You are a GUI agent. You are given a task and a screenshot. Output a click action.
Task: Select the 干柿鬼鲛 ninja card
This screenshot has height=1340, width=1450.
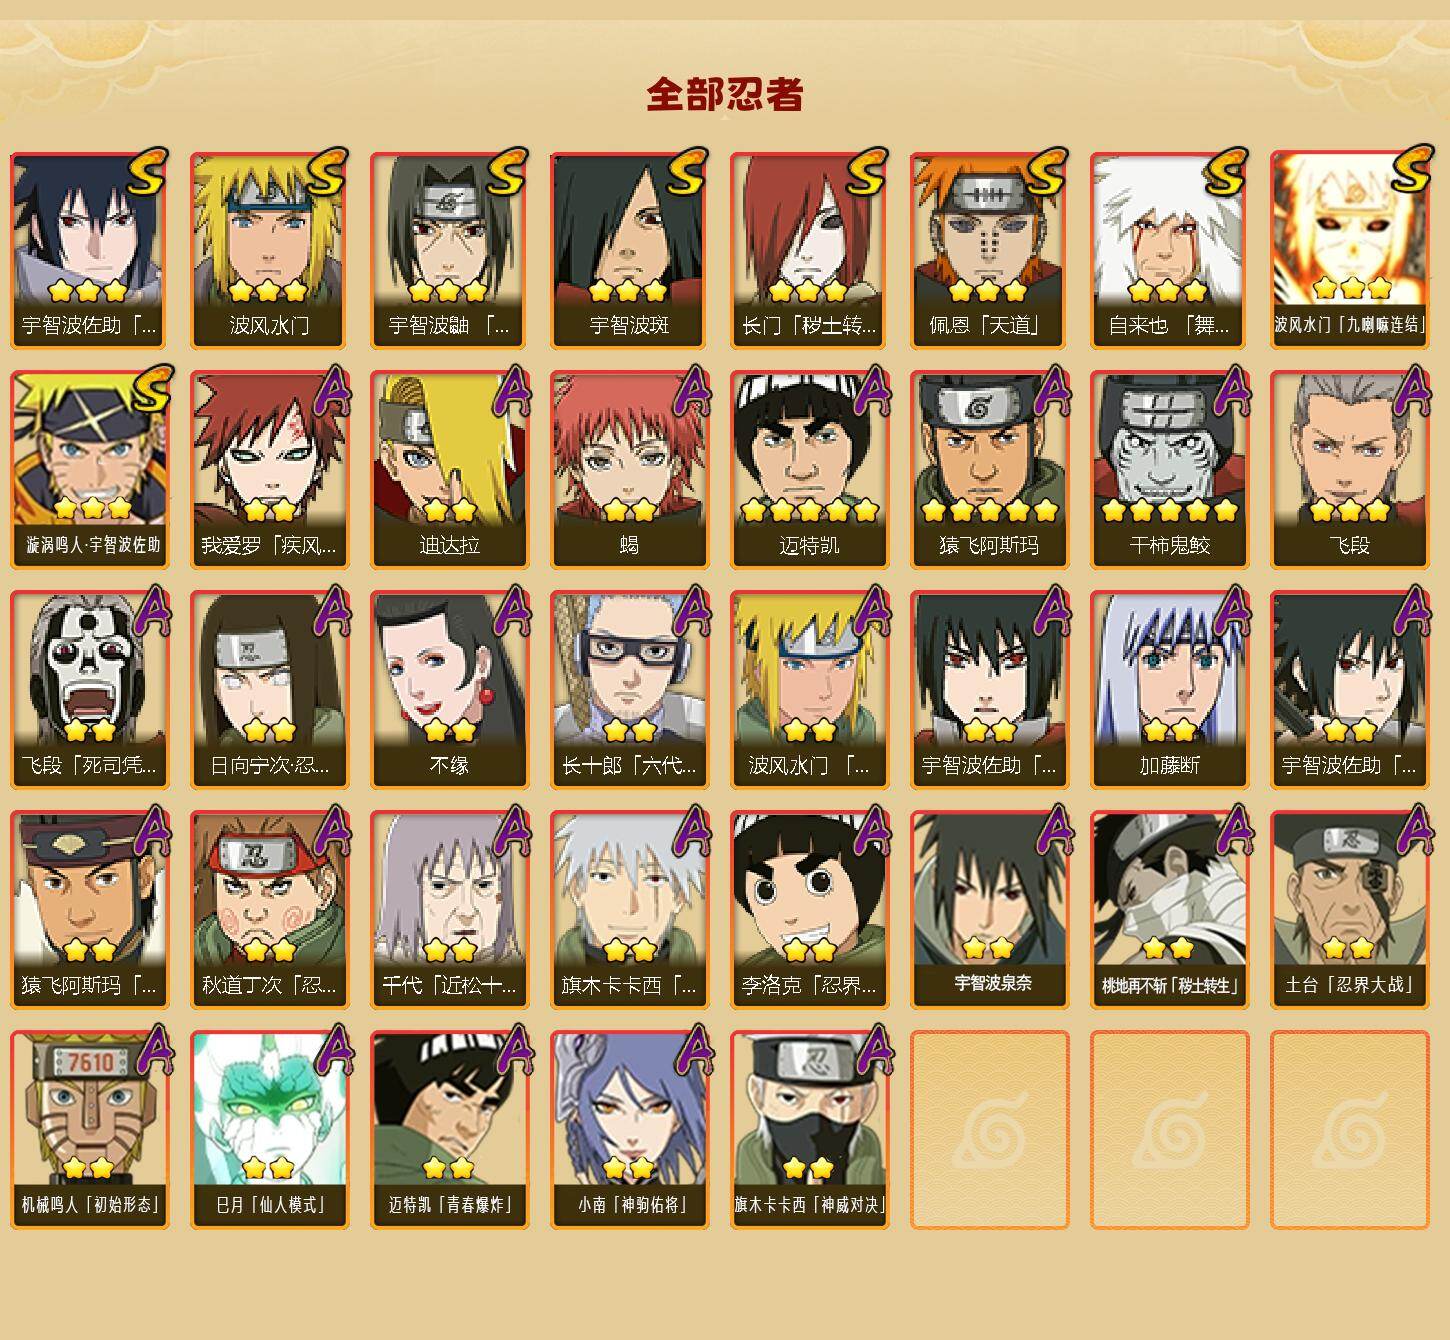(x=1169, y=470)
